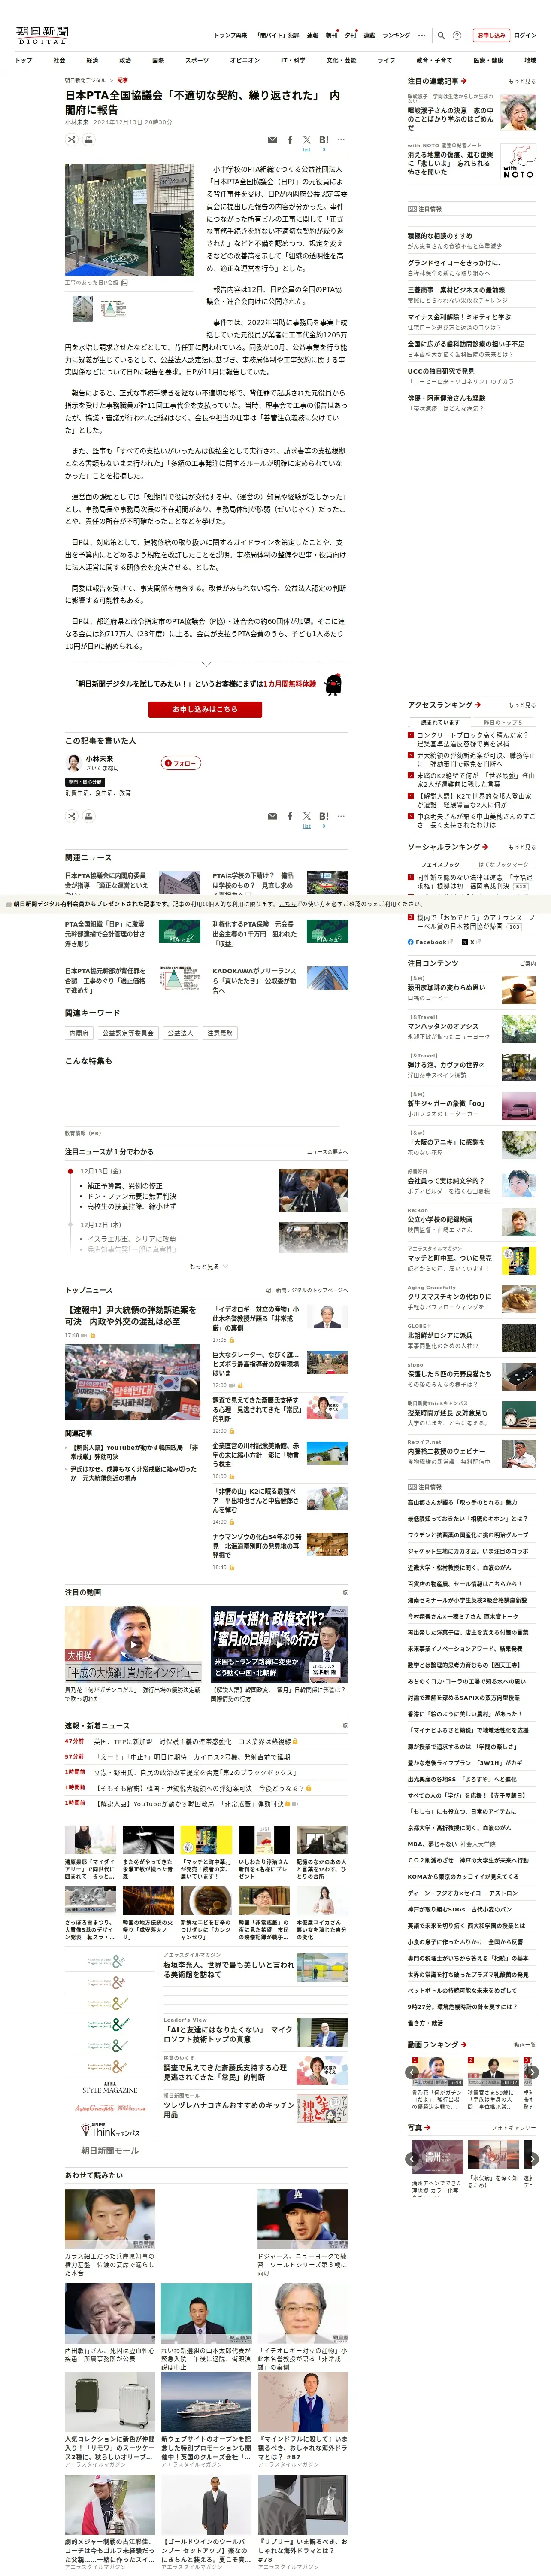This screenshot has height=2576, width=551.
Task: Click next arrow on 写真 carousel
Action: coord(532,2159)
